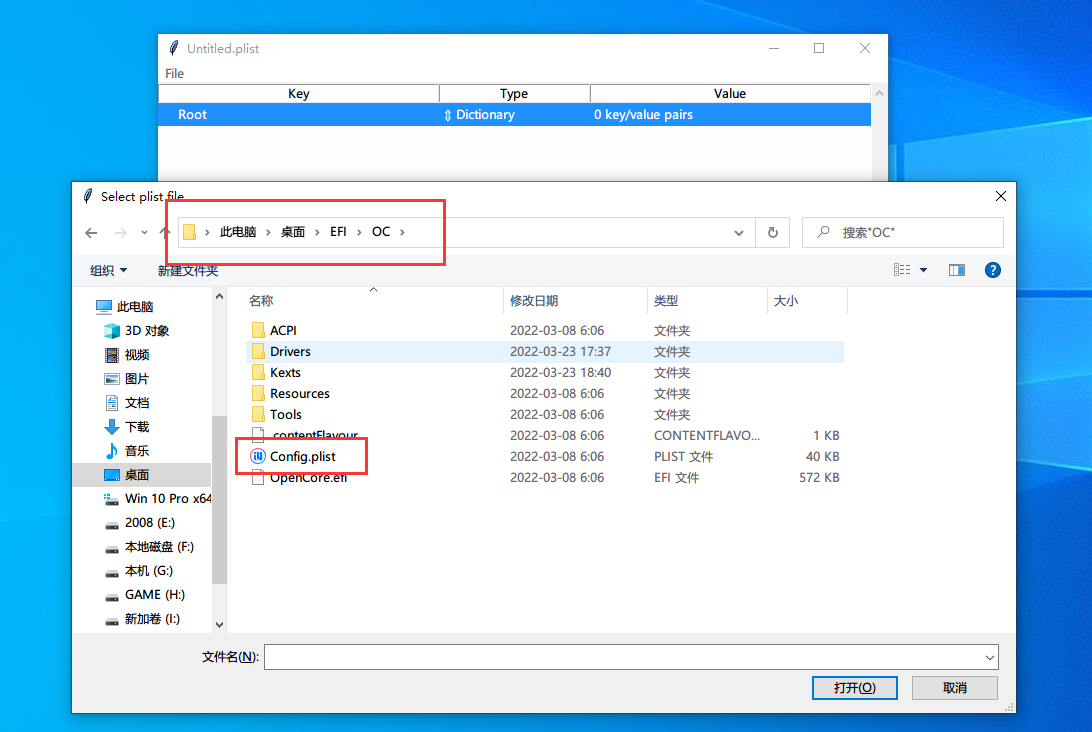Screen dimensions: 1092x732
Task: Open the 组织 organize dropdown
Action: coord(108,271)
